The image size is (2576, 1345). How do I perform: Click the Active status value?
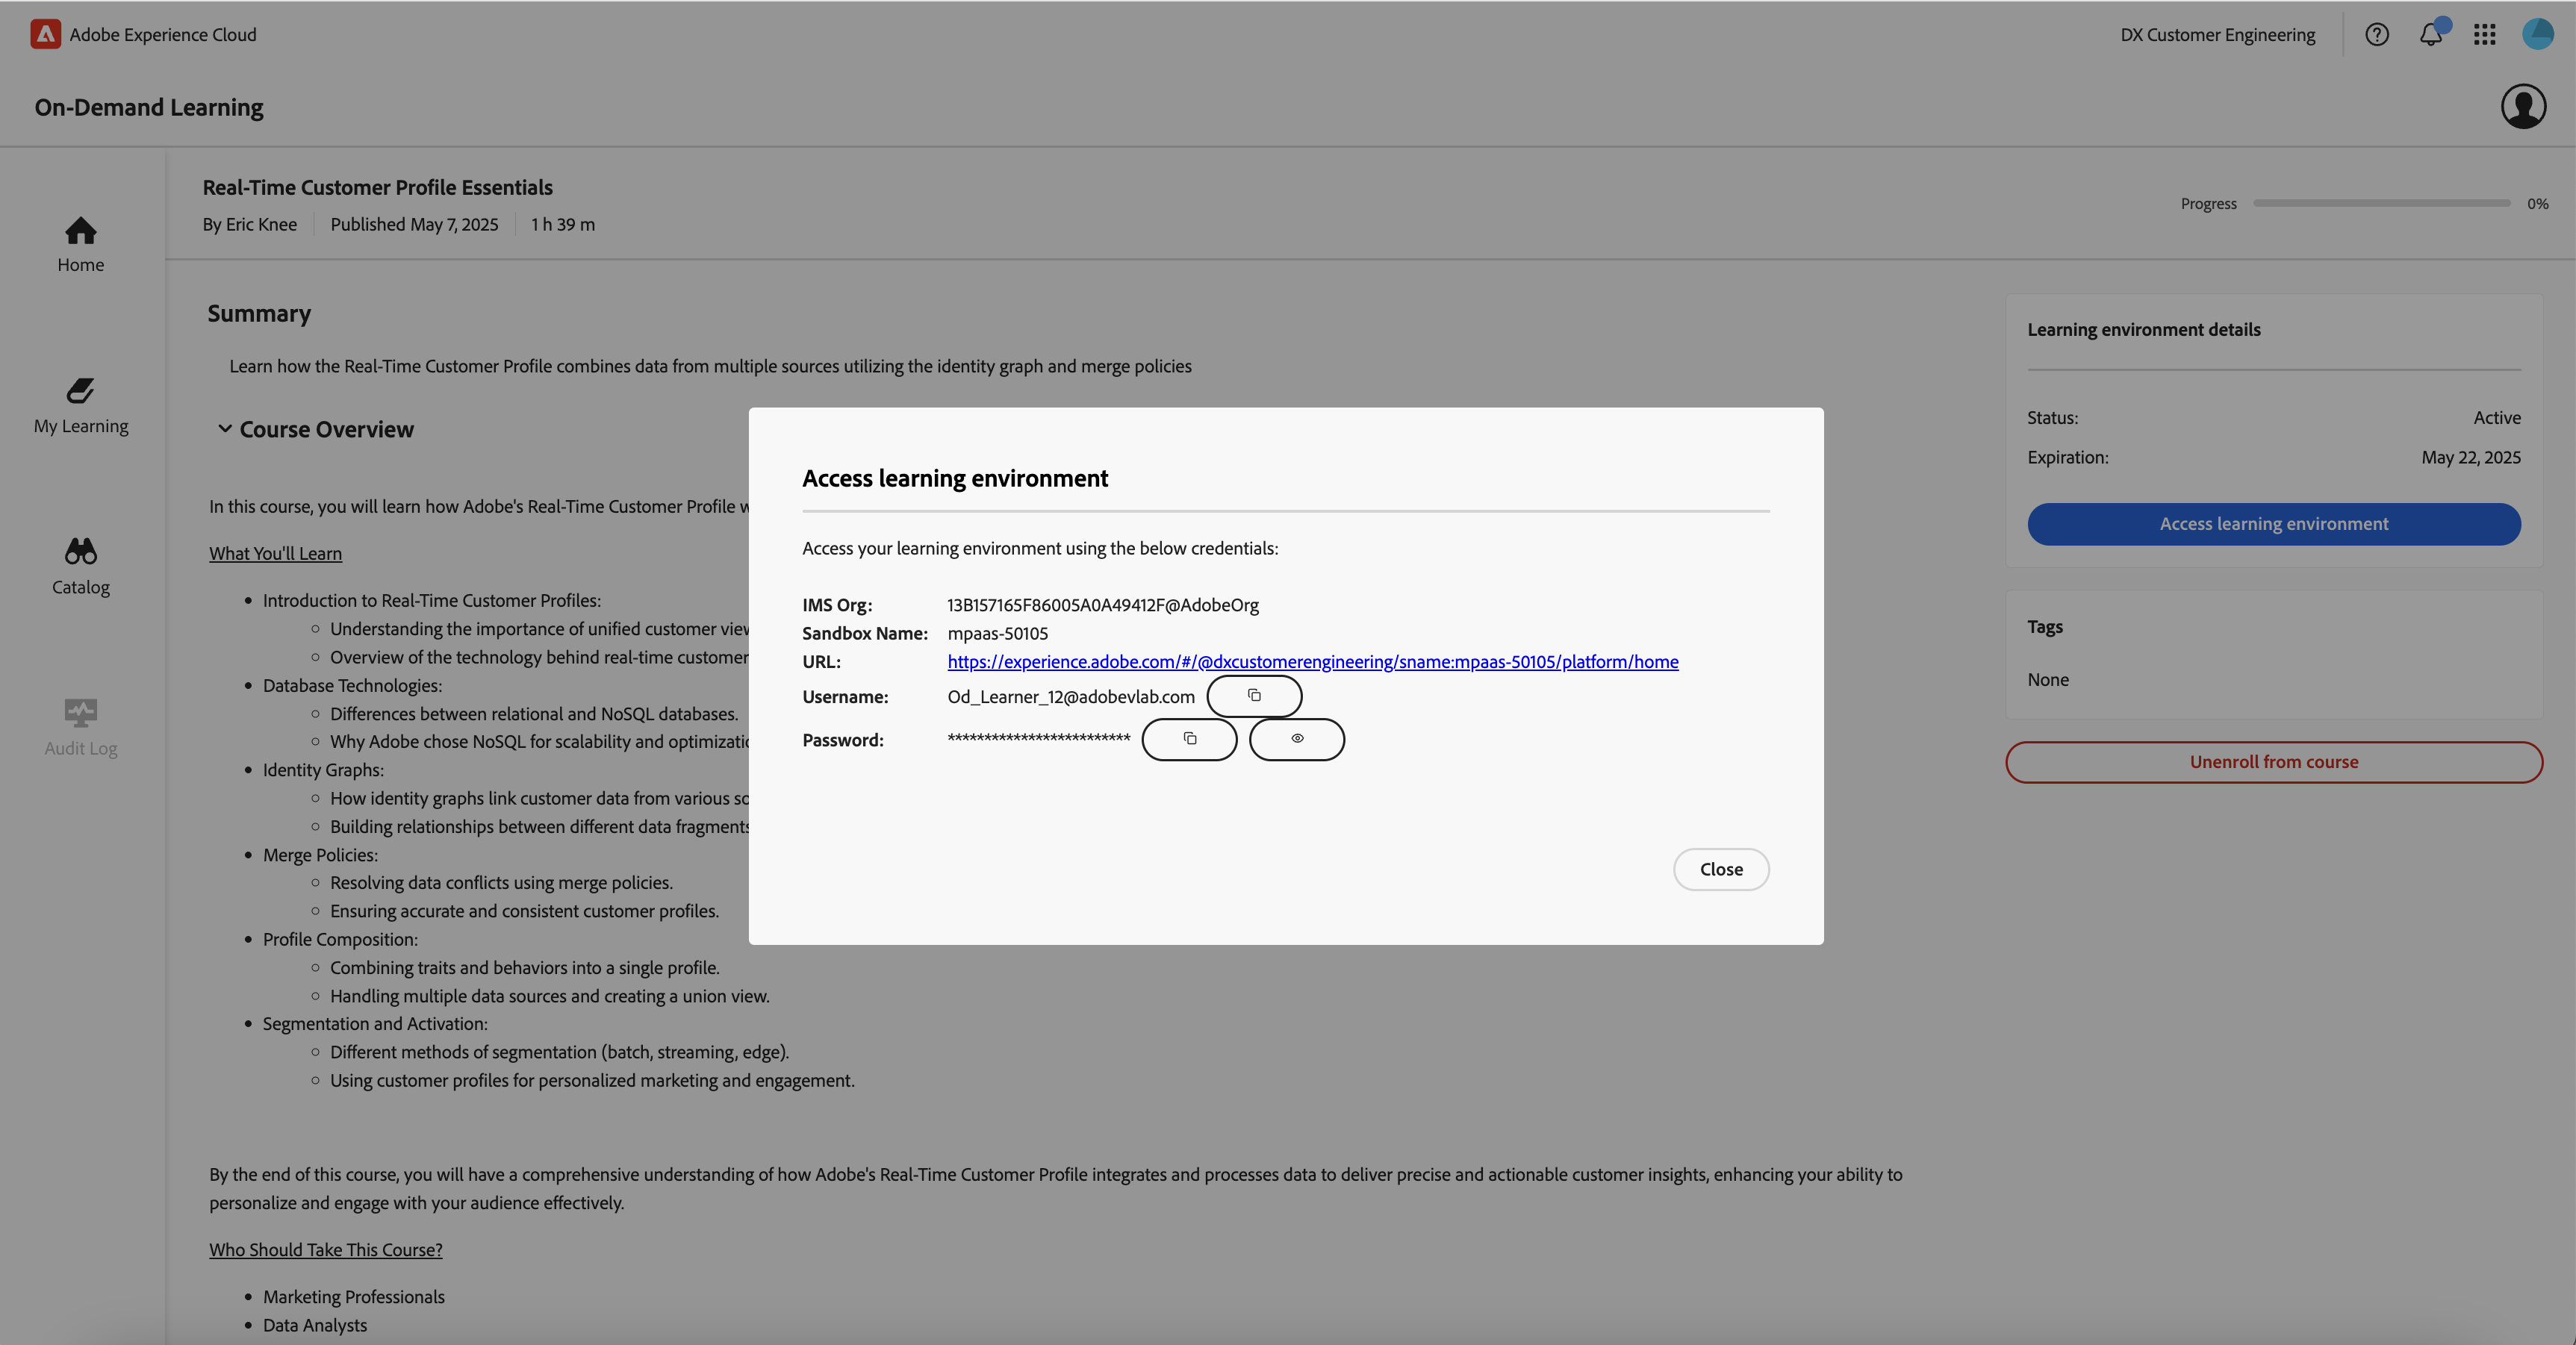(2496, 417)
